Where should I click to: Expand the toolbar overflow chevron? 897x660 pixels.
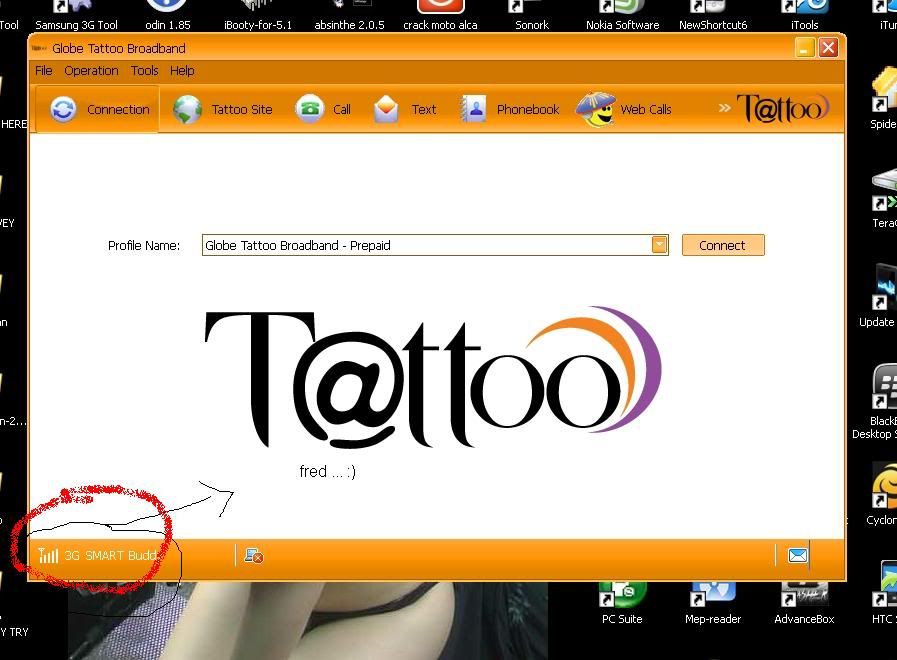coord(724,108)
